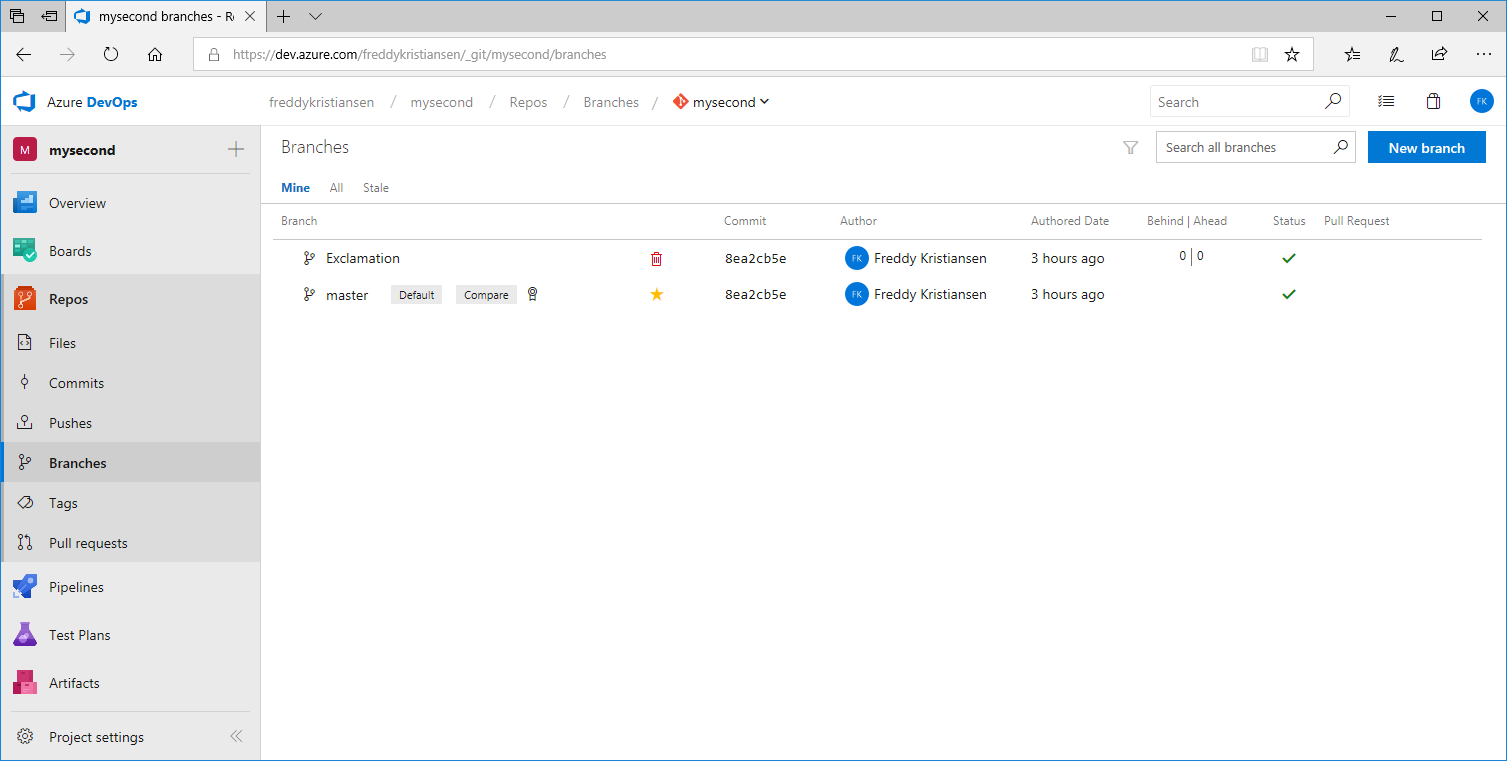The width and height of the screenshot is (1507, 761).
Task: Collapse the sidebar with double chevron
Action: (236, 737)
